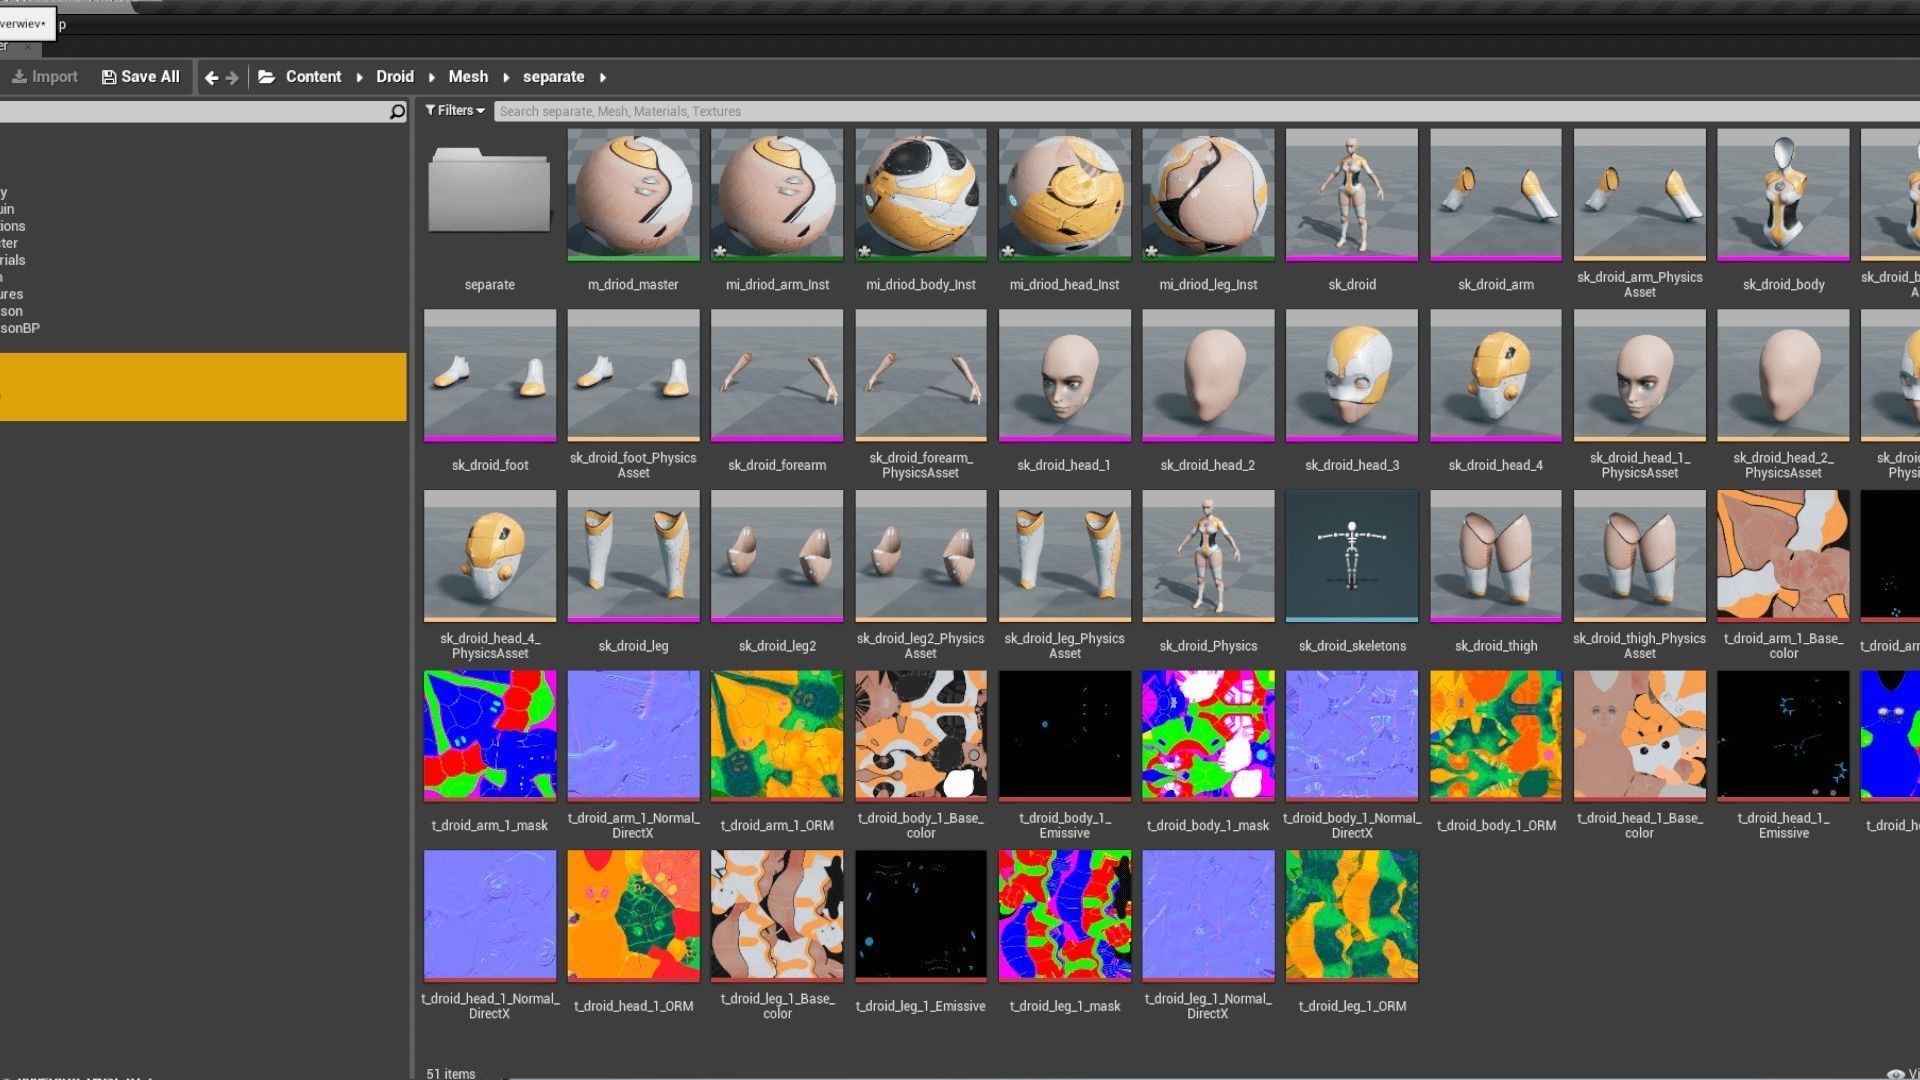Select the sk_droid_skeletons asset
The width and height of the screenshot is (1920, 1080).
tap(1351, 556)
